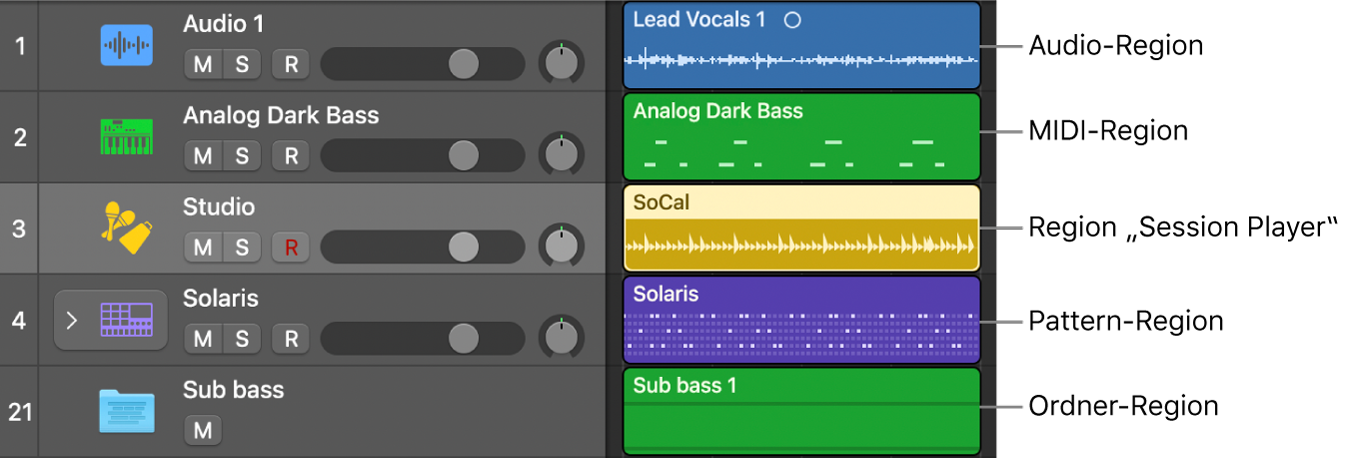Click the Studio percussion track icon

point(126,228)
